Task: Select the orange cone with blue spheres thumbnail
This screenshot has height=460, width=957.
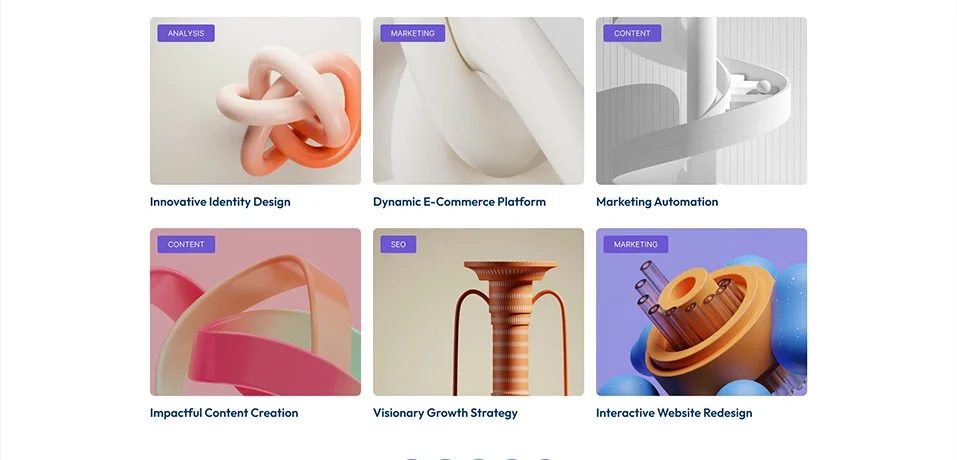Action: [x=701, y=312]
